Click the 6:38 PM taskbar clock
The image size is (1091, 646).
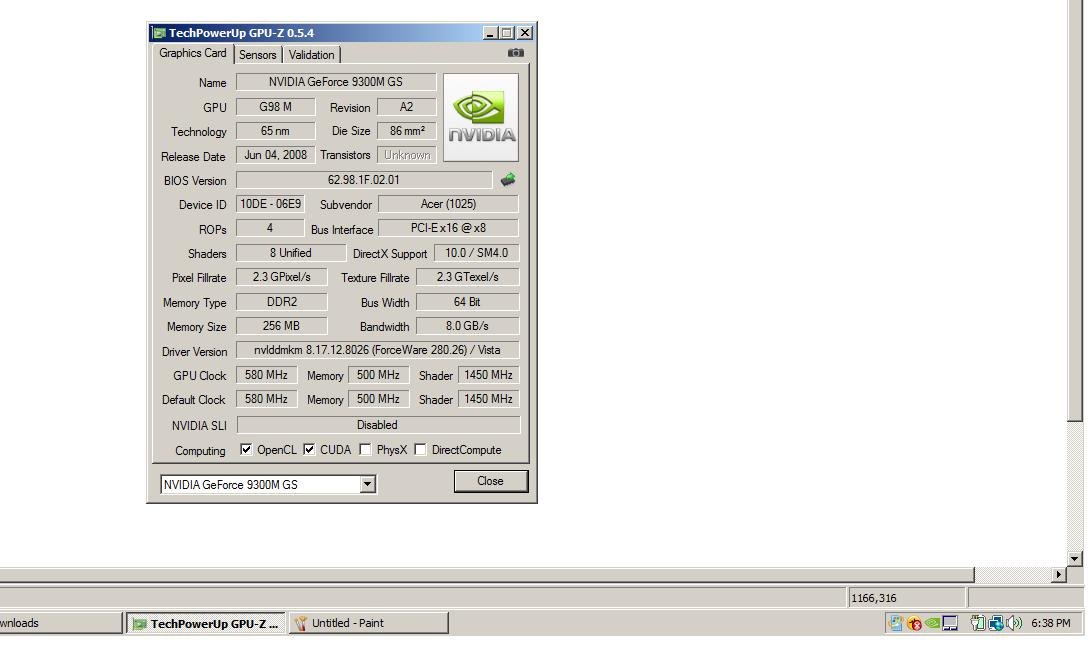[1051, 623]
